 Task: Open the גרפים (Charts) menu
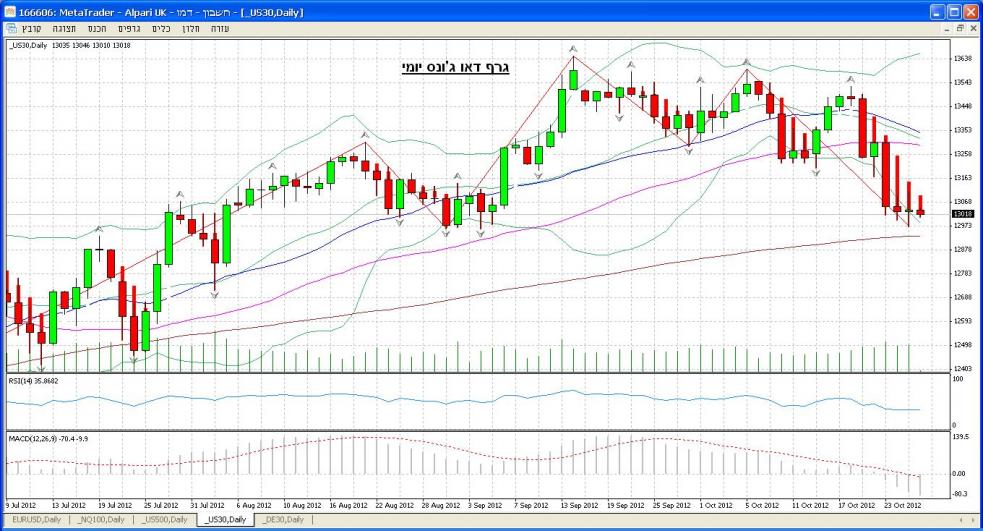(129, 29)
